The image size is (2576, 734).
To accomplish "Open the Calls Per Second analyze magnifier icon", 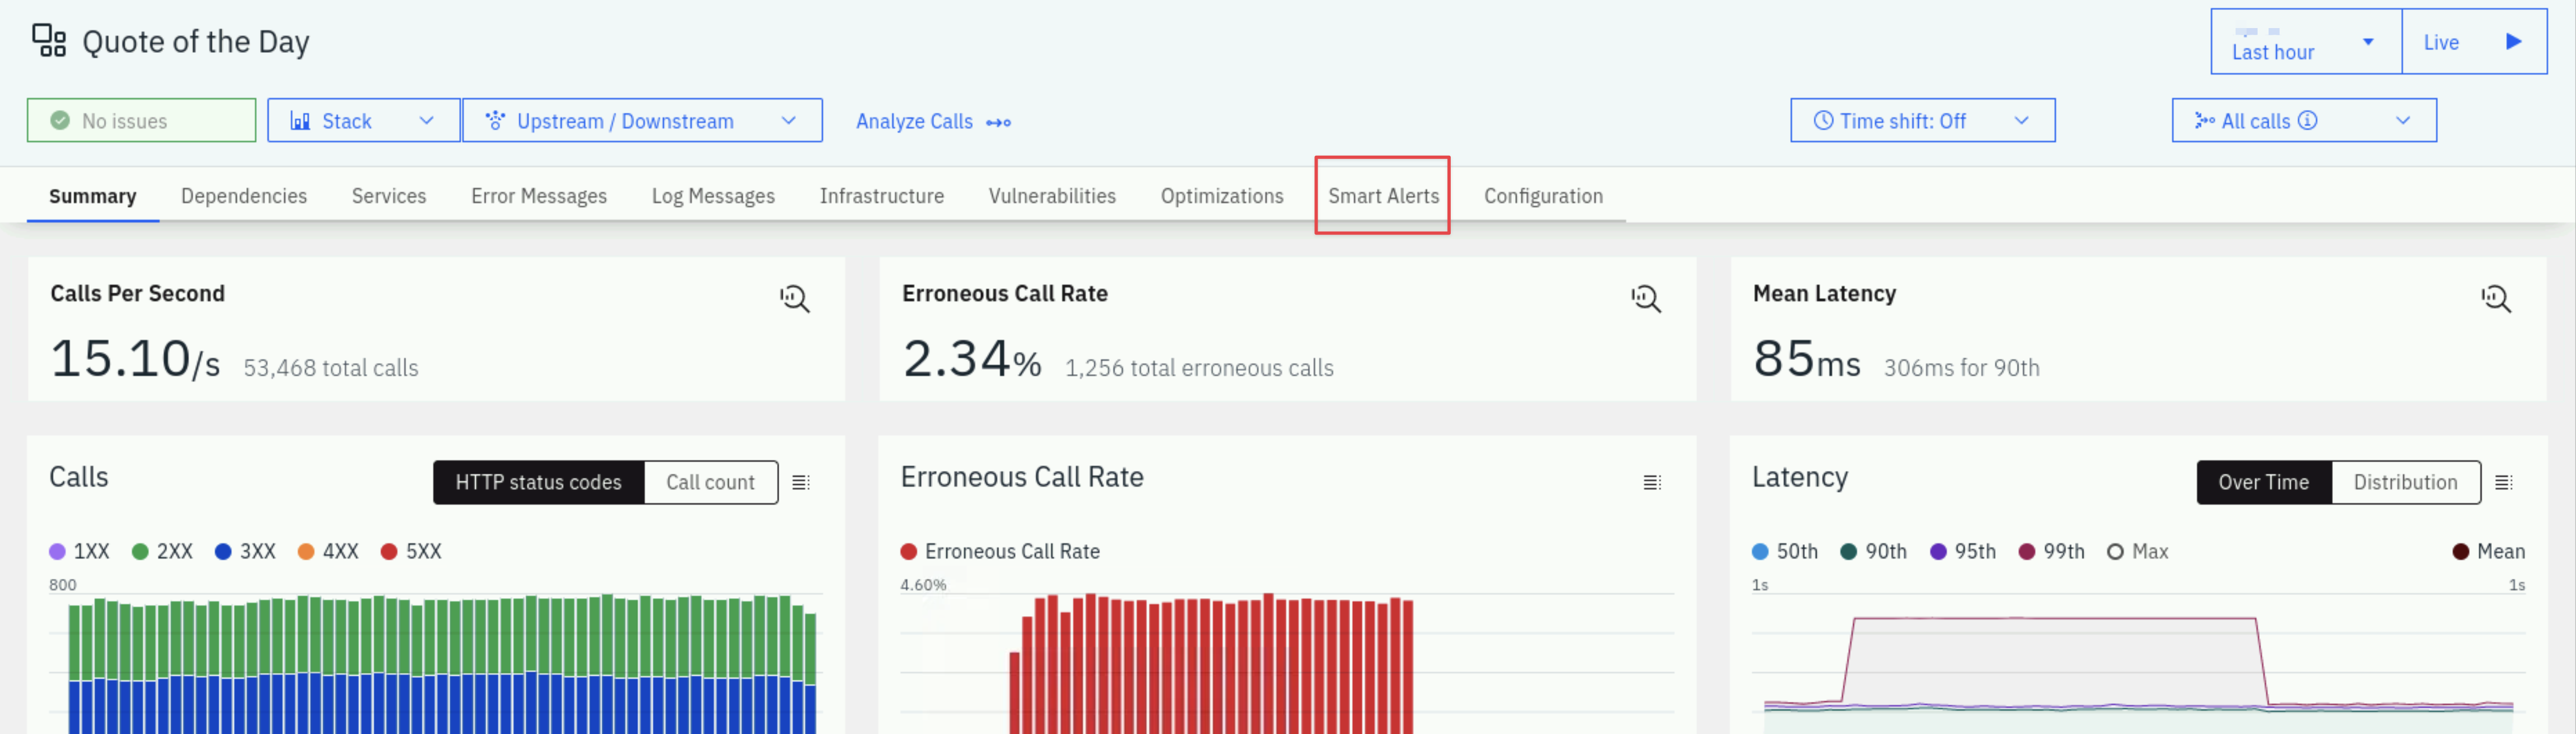I will click(x=795, y=298).
